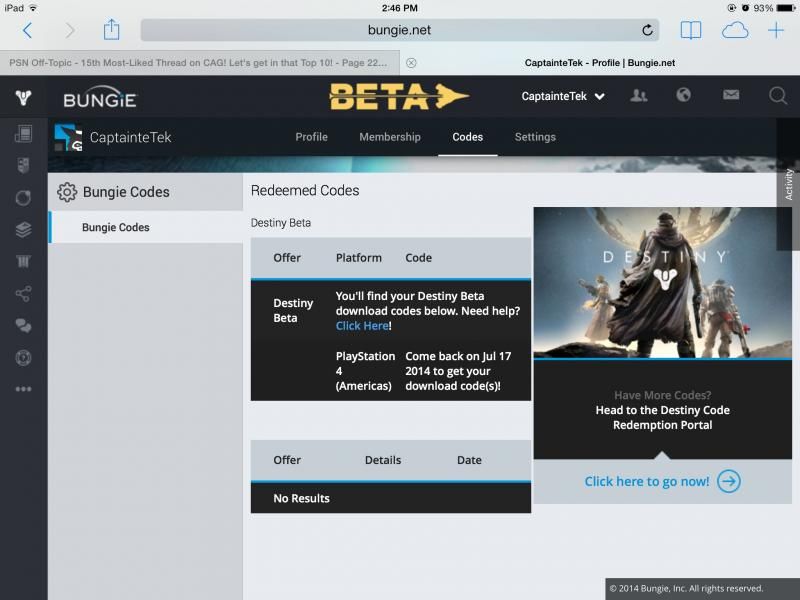Image resolution: width=800 pixels, height=600 pixels.
Task: Show iCloud tabs in Safari
Action: coord(735,31)
